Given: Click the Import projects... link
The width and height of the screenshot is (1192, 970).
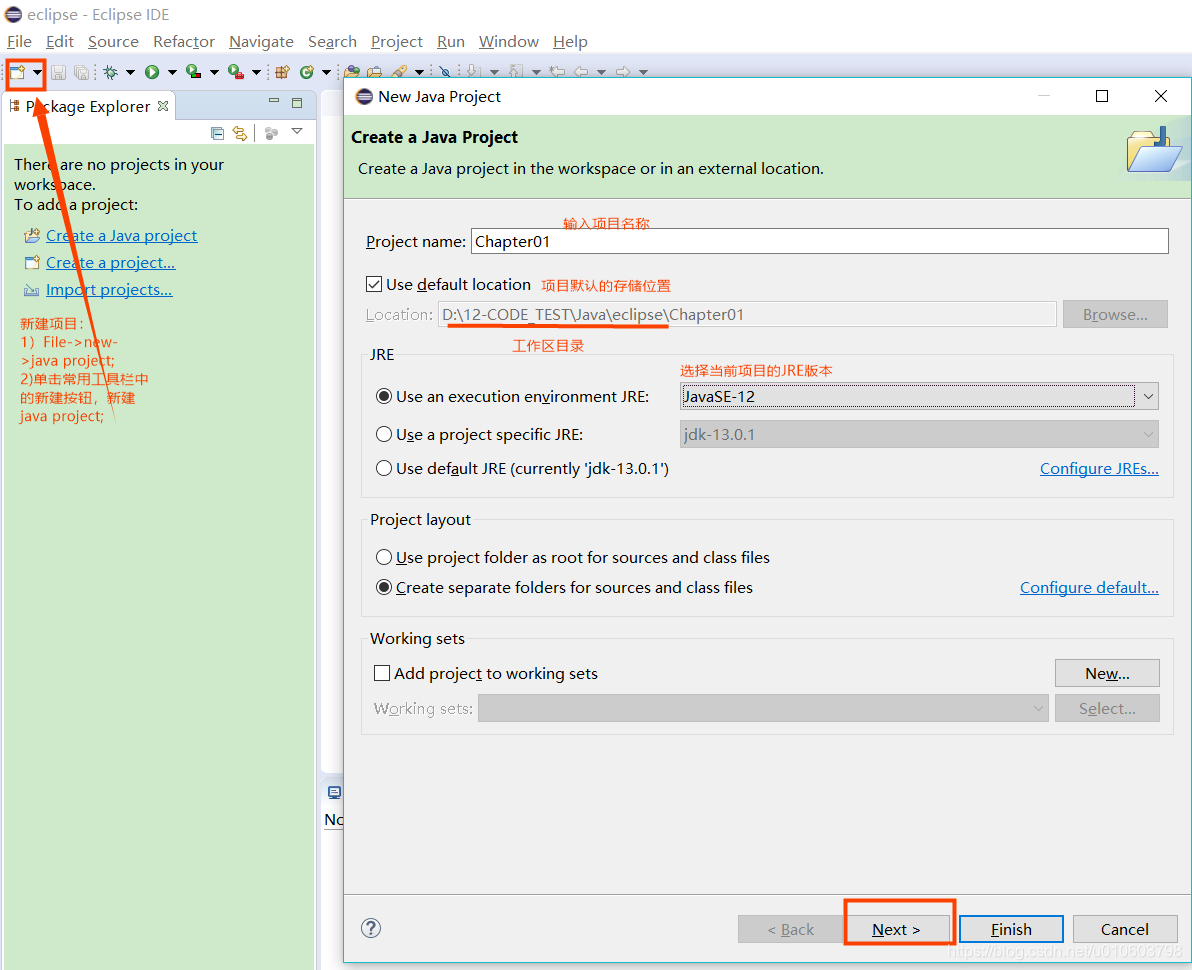Looking at the screenshot, I should [x=109, y=290].
